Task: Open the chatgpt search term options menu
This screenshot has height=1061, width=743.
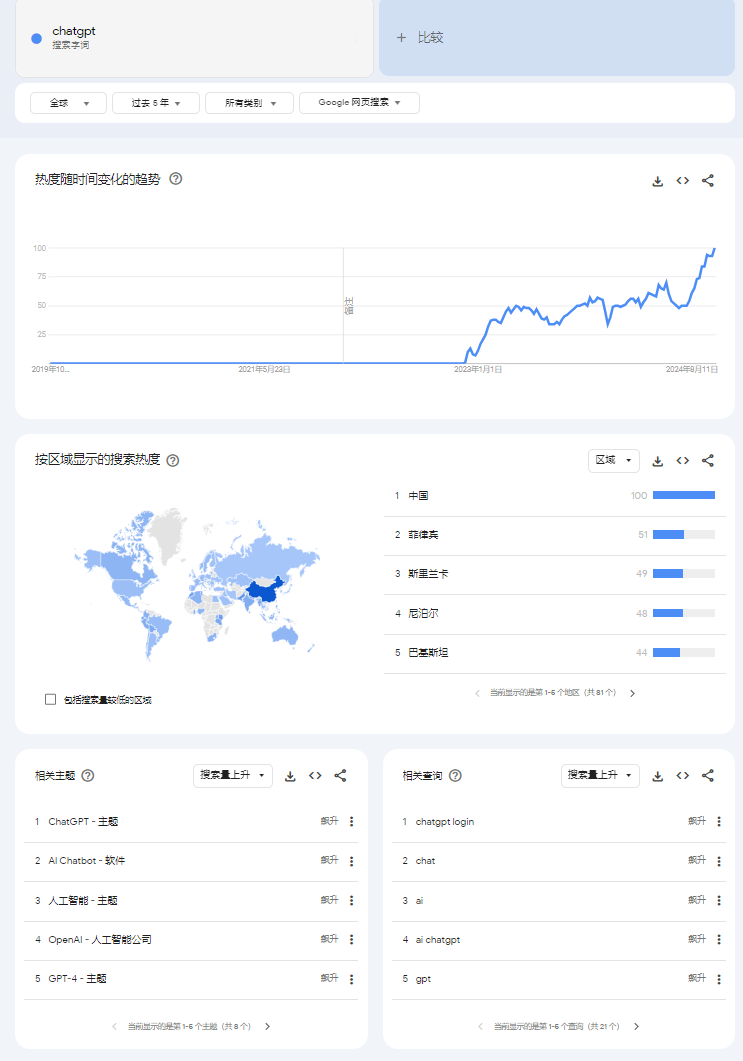Action: [x=355, y=38]
